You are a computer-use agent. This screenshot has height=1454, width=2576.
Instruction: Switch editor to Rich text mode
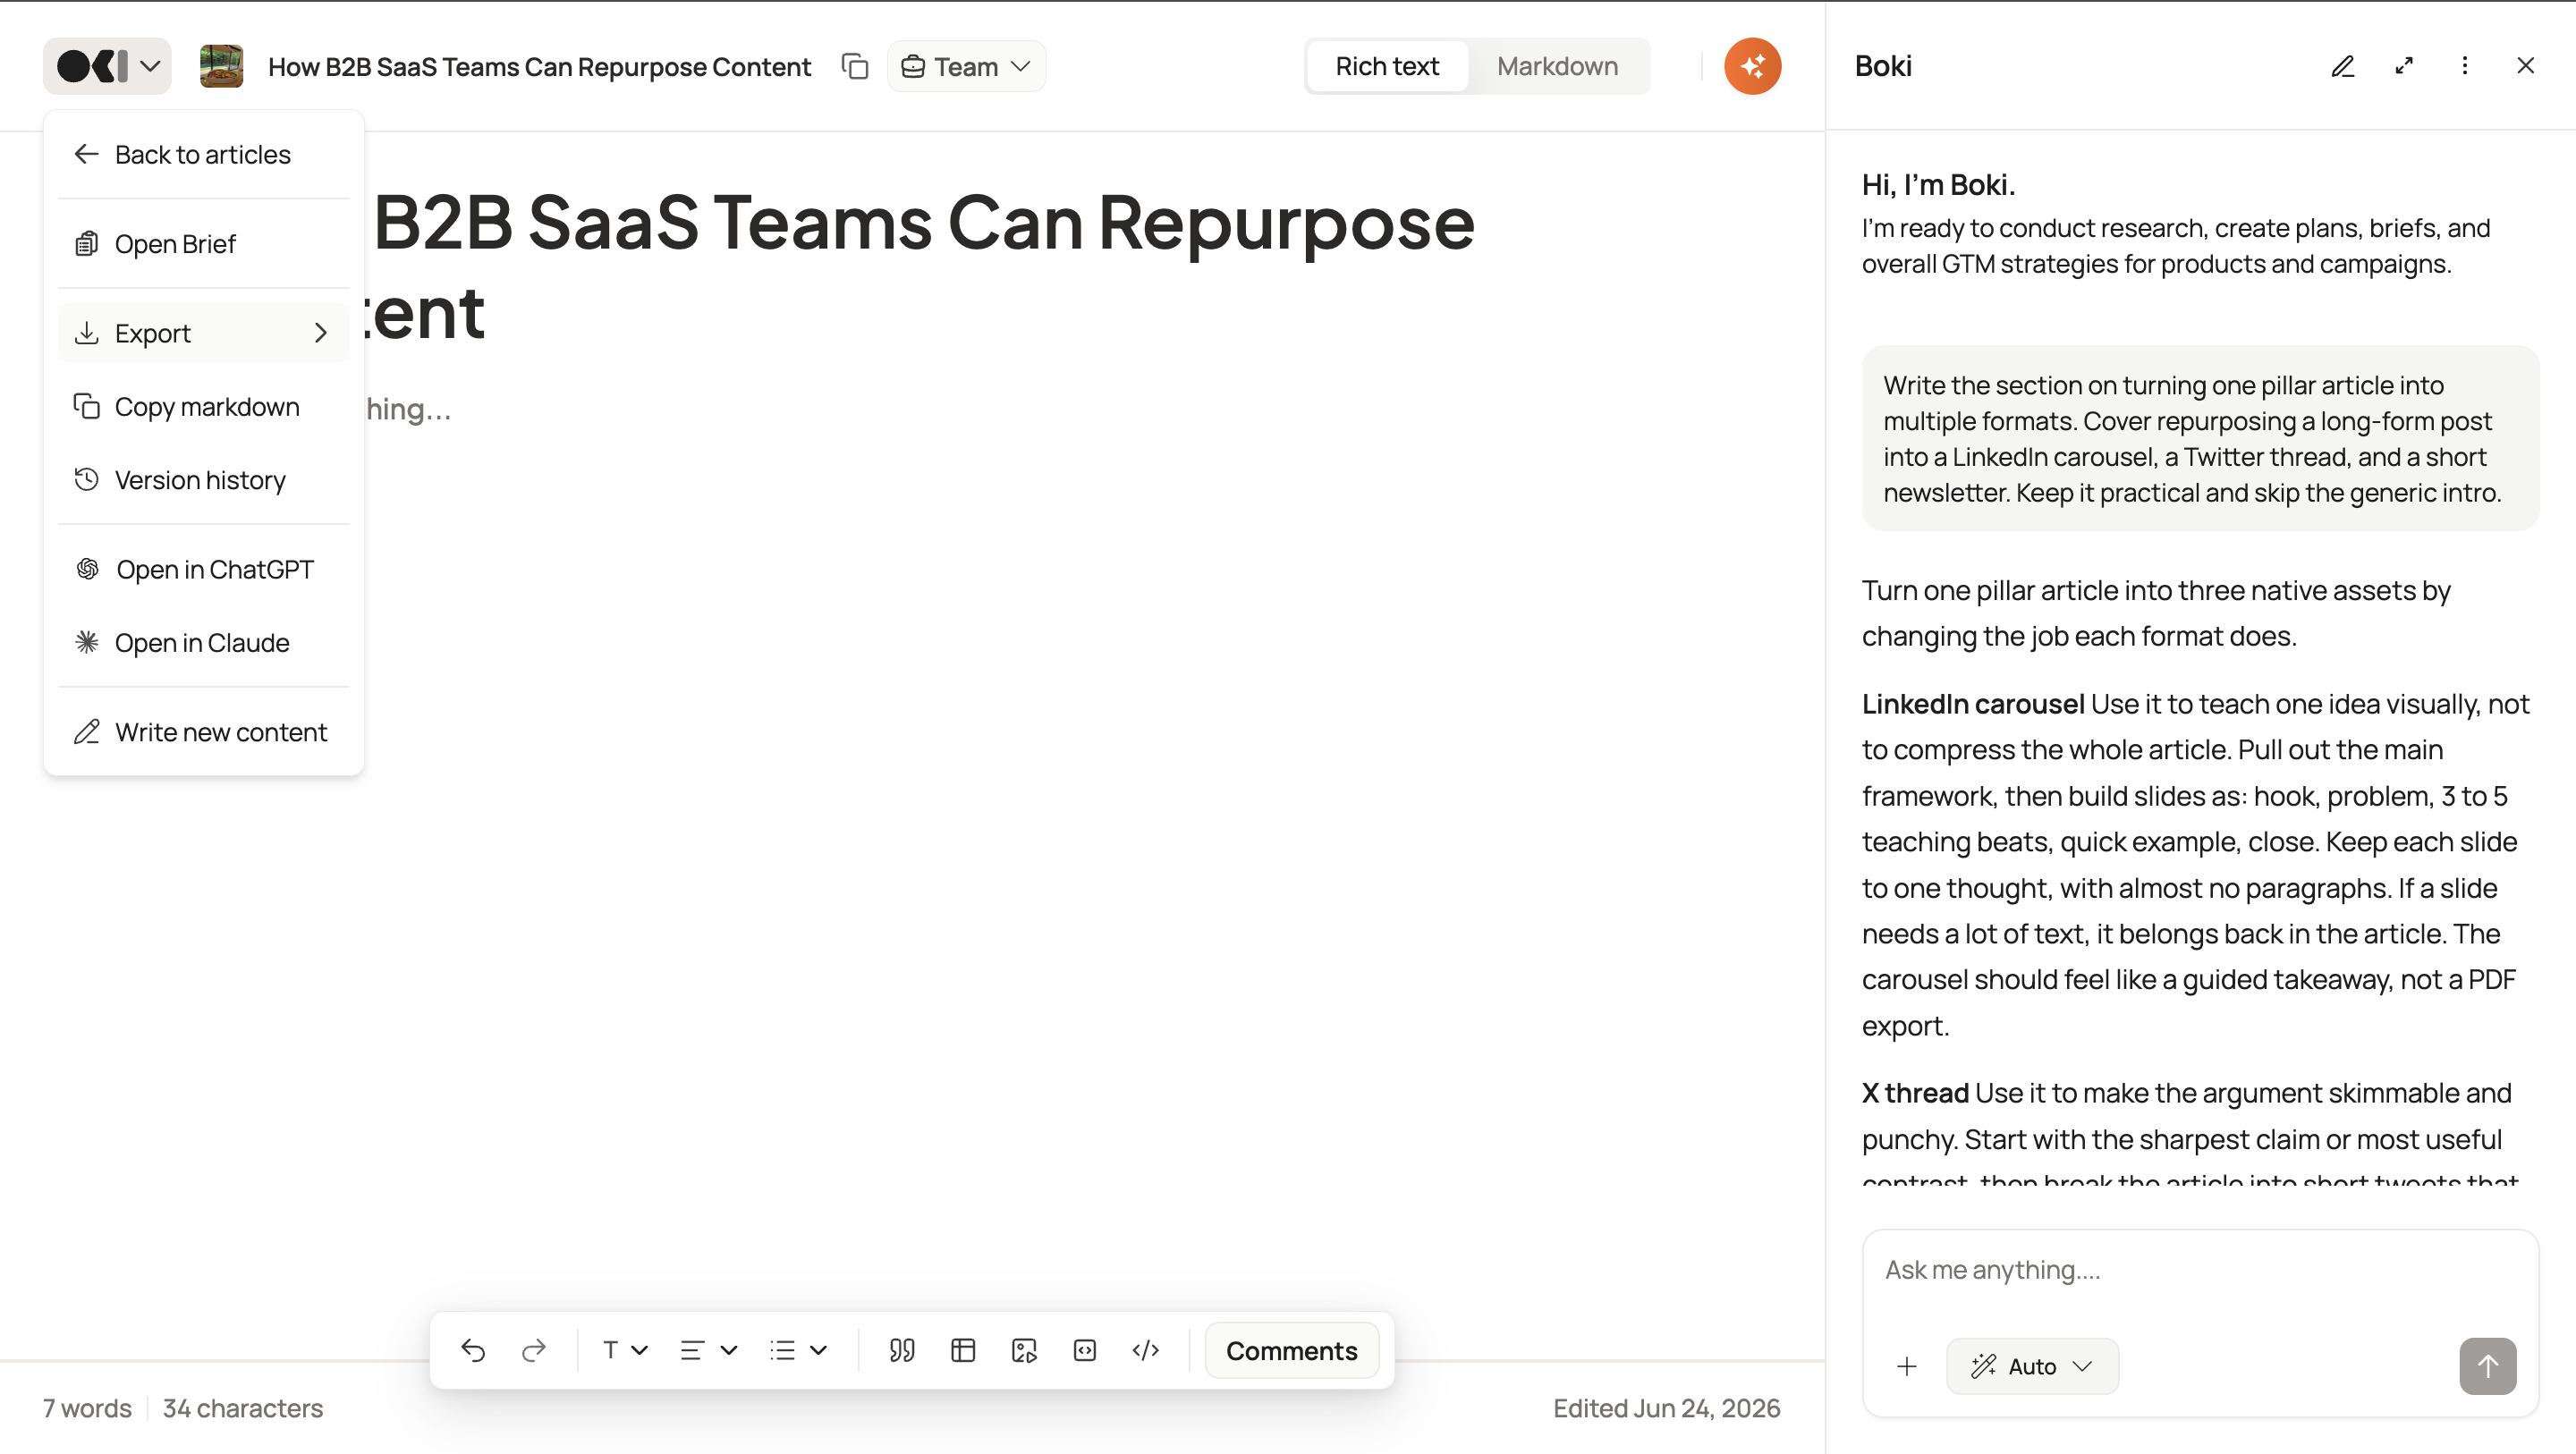[x=1387, y=66]
